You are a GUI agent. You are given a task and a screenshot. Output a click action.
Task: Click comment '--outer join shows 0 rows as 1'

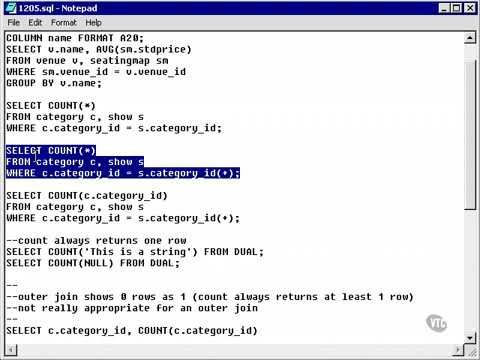210,297
